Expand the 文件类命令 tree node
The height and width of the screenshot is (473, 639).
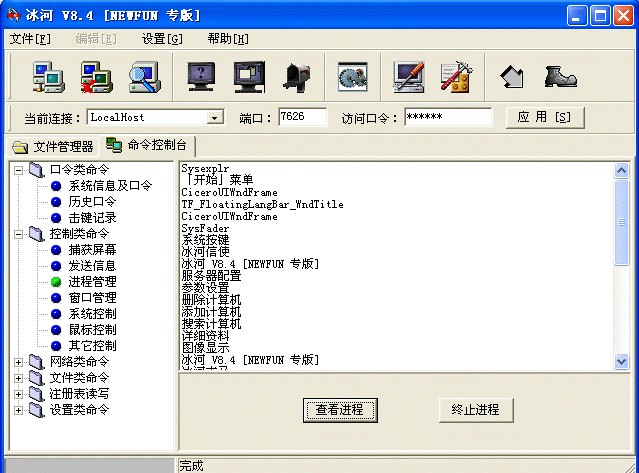coord(18,378)
